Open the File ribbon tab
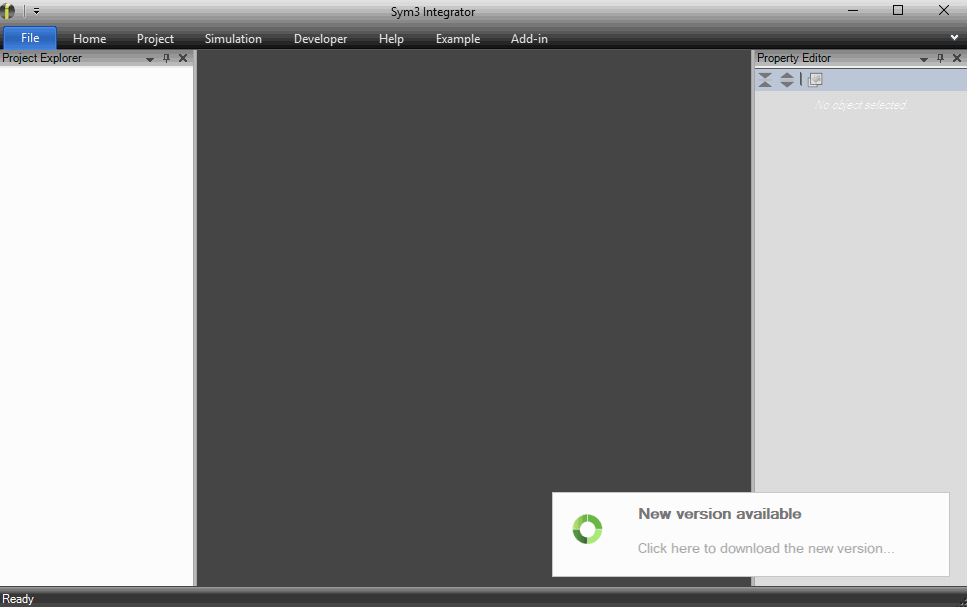 30,38
